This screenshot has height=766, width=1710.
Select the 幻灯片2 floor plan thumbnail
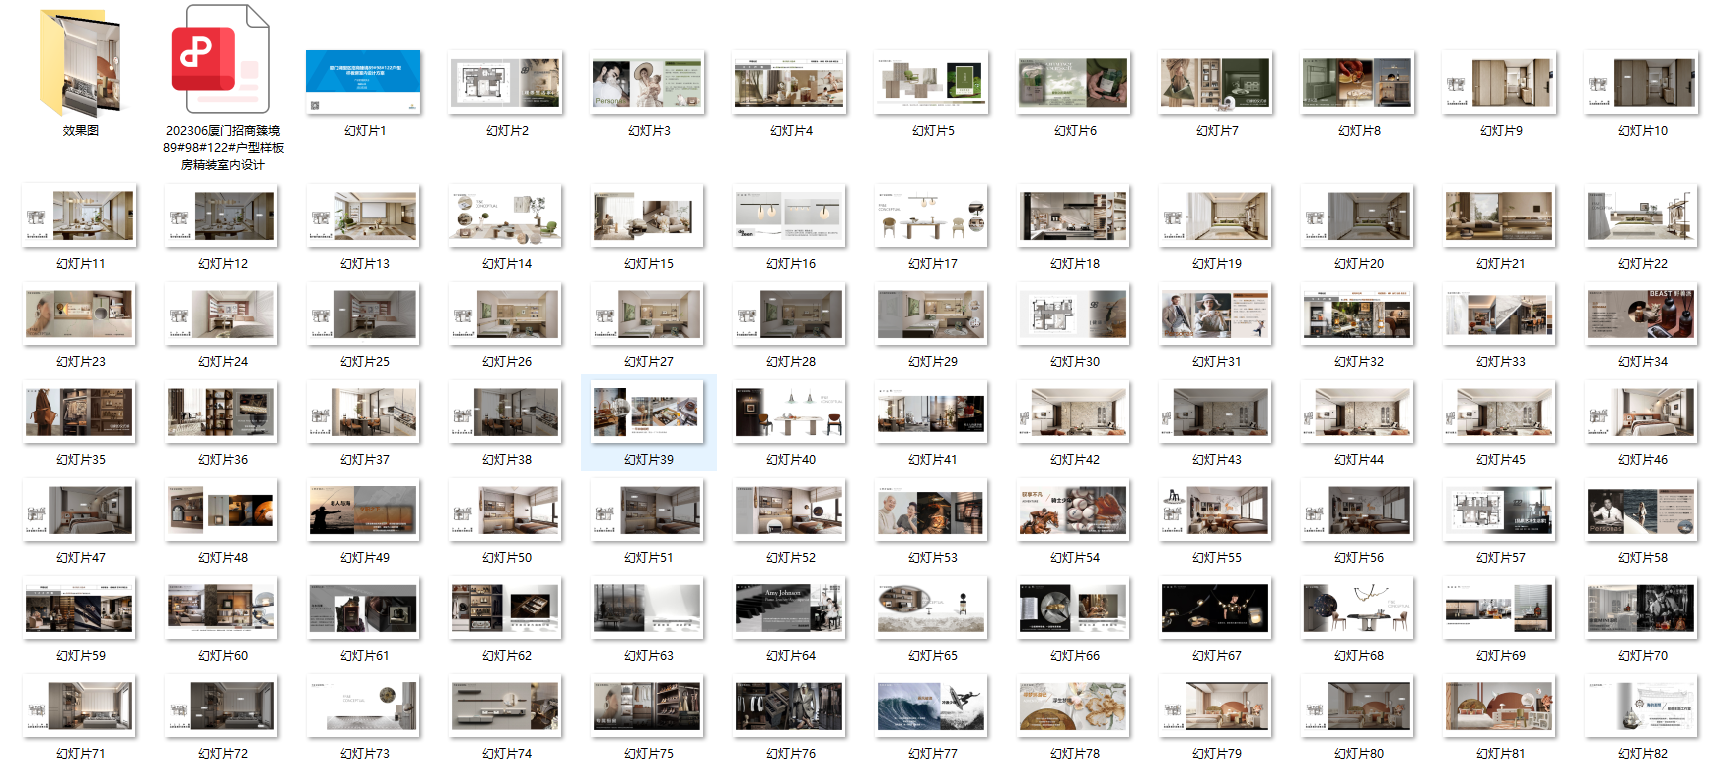pyautogui.click(x=506, y=82)
